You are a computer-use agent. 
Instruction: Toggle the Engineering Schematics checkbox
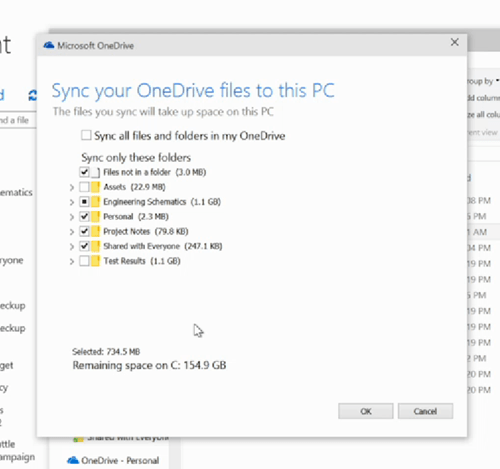click(84, 202)
